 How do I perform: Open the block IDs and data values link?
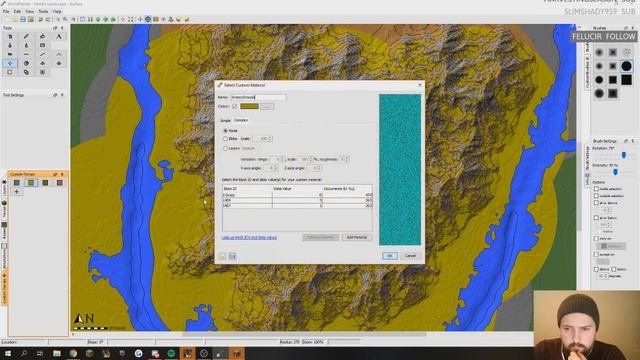249,237
